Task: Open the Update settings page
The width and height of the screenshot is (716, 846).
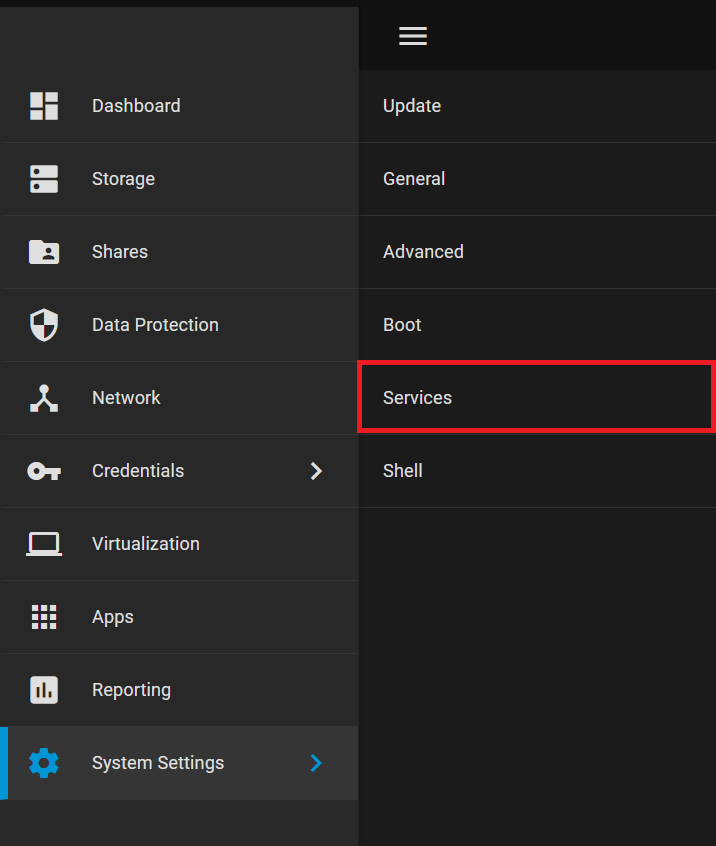Action: point(537,106)
